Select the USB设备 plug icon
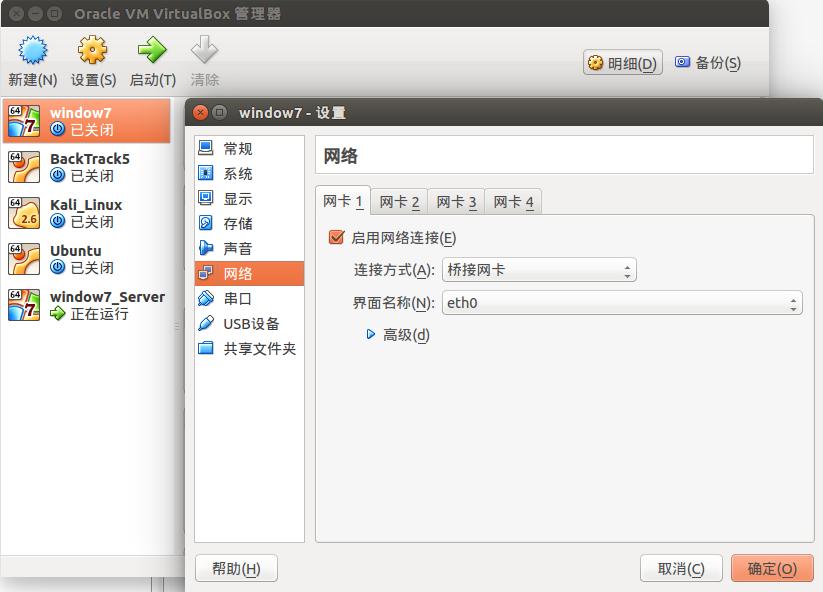This screenshot has height=592, width=823. 206,323
